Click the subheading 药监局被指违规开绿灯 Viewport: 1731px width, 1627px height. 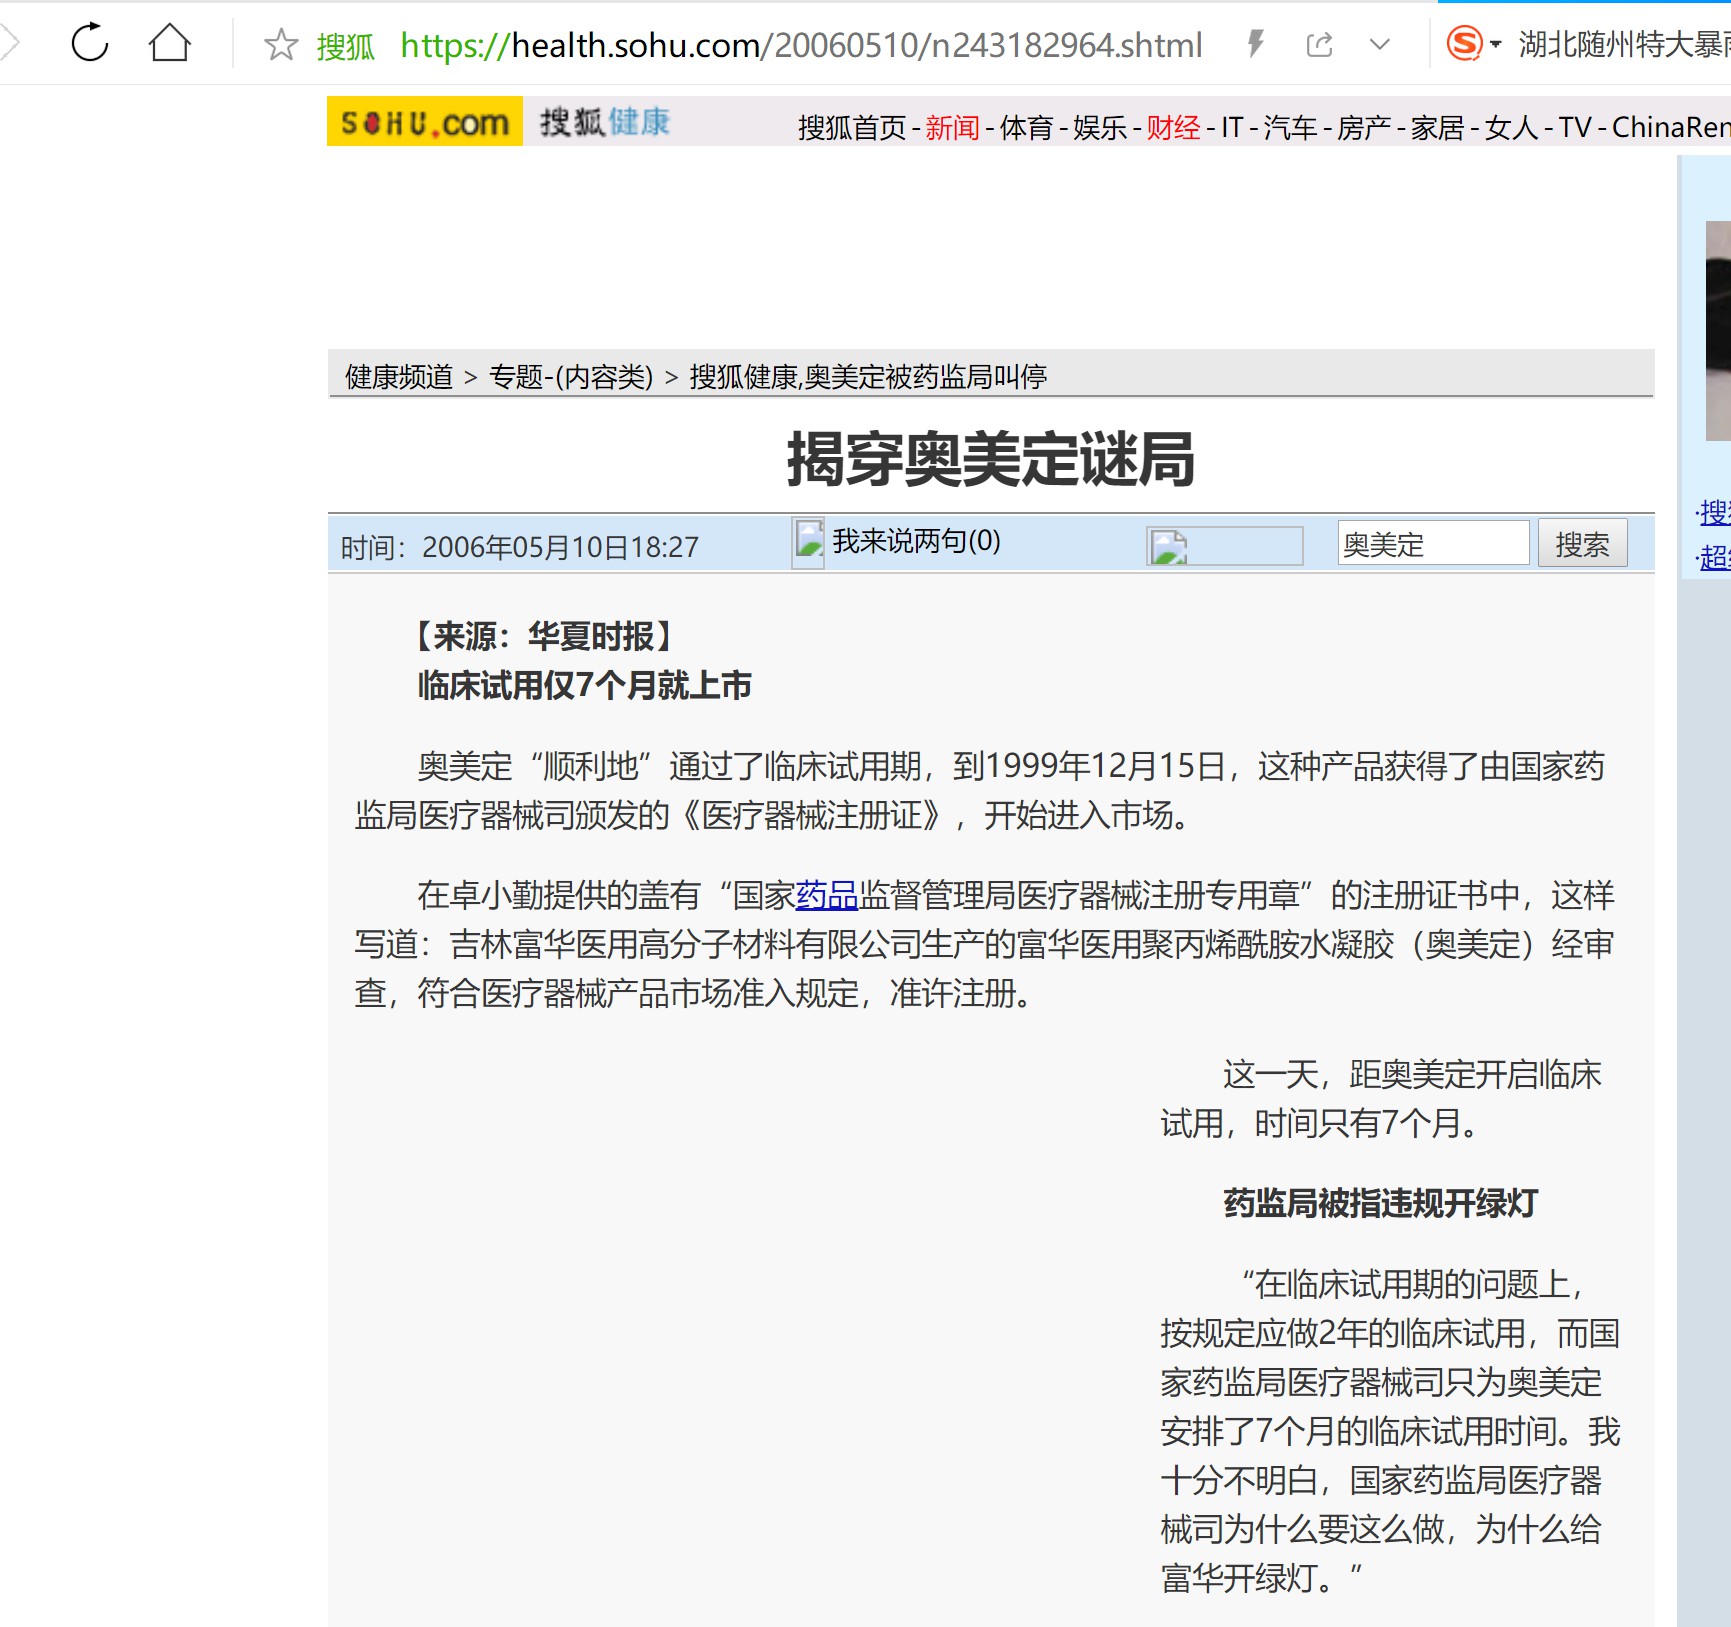click(1381, 1203)
